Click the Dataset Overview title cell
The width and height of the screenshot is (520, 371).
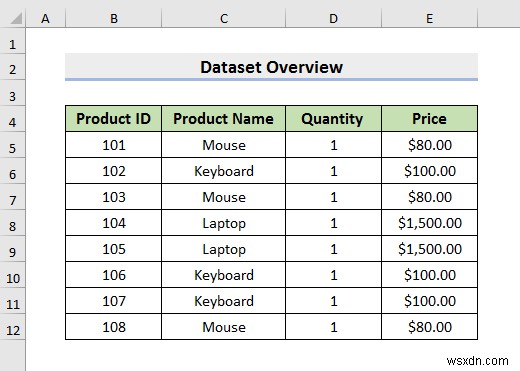pyautogui.click(x=271, y=67)
